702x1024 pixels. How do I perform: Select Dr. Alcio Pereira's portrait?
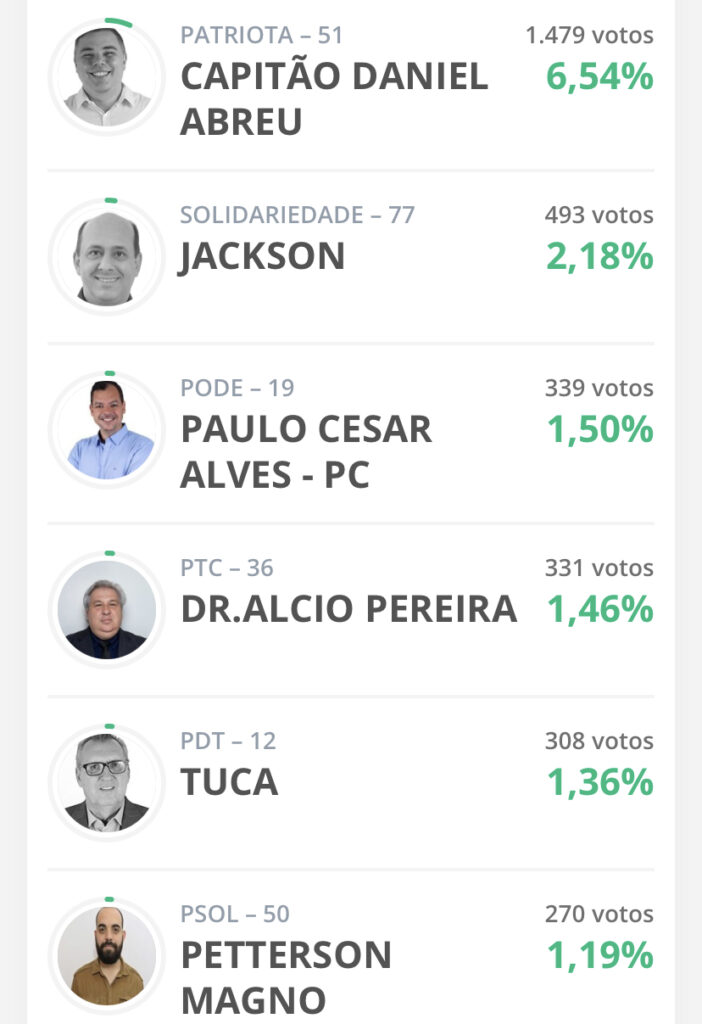106,609
